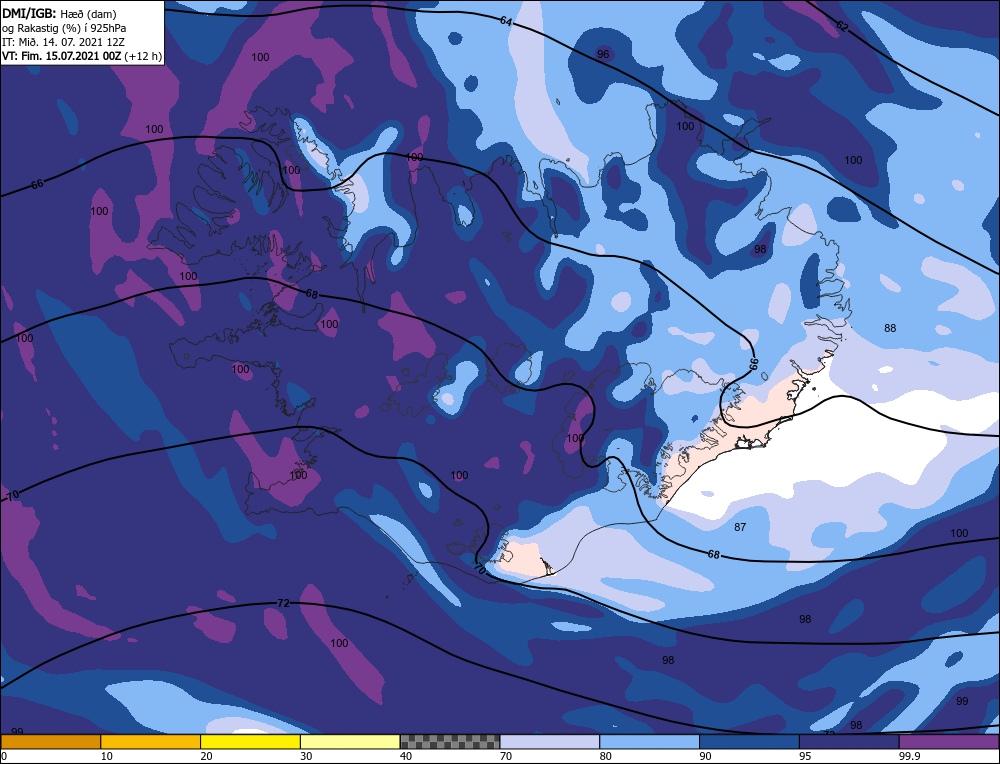Choose the medium blue 90–95 legend swatch
The height and width of the screenshot is (764, 1000).
coord(749,741)
